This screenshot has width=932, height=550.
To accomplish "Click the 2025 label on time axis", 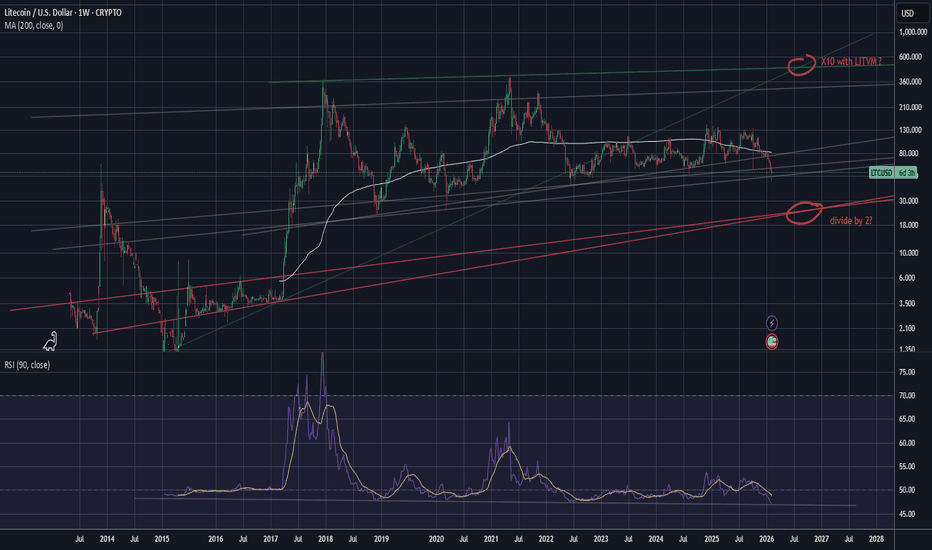I will click(711, 539).
